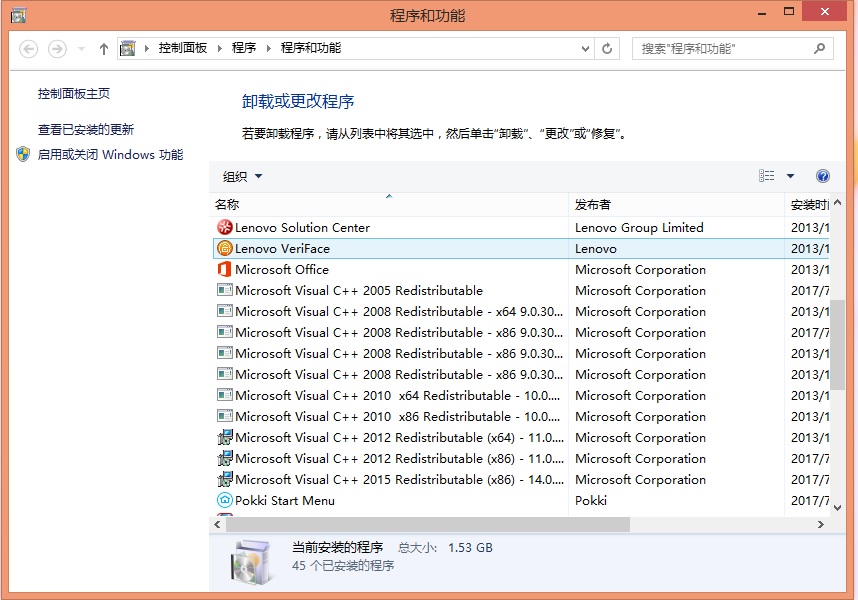The image size is (858, 600).
Task: Select the Lenovo VeriFace program name
Action: (282, 249)
